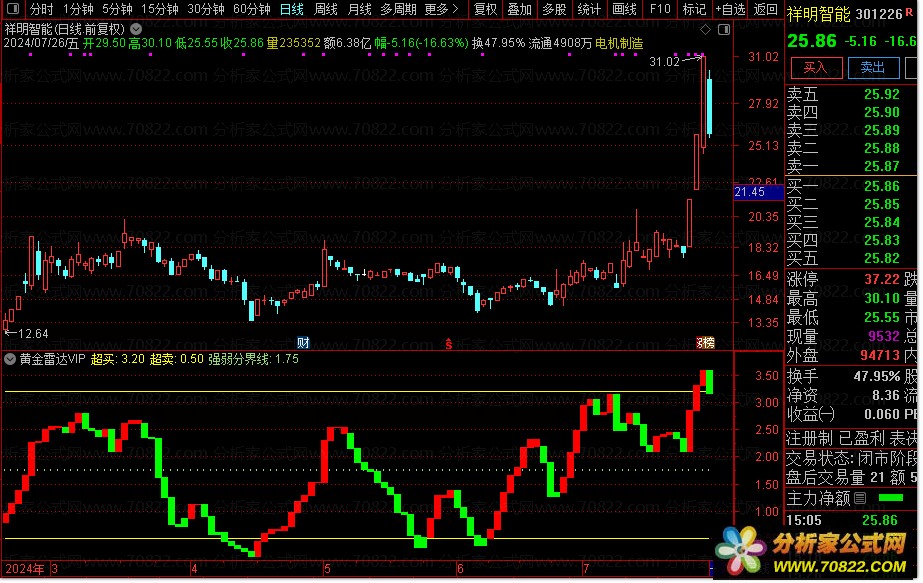Click the red S marker on timeline
The width and height of the screenshot is (923, 583).
pos(449,344)
